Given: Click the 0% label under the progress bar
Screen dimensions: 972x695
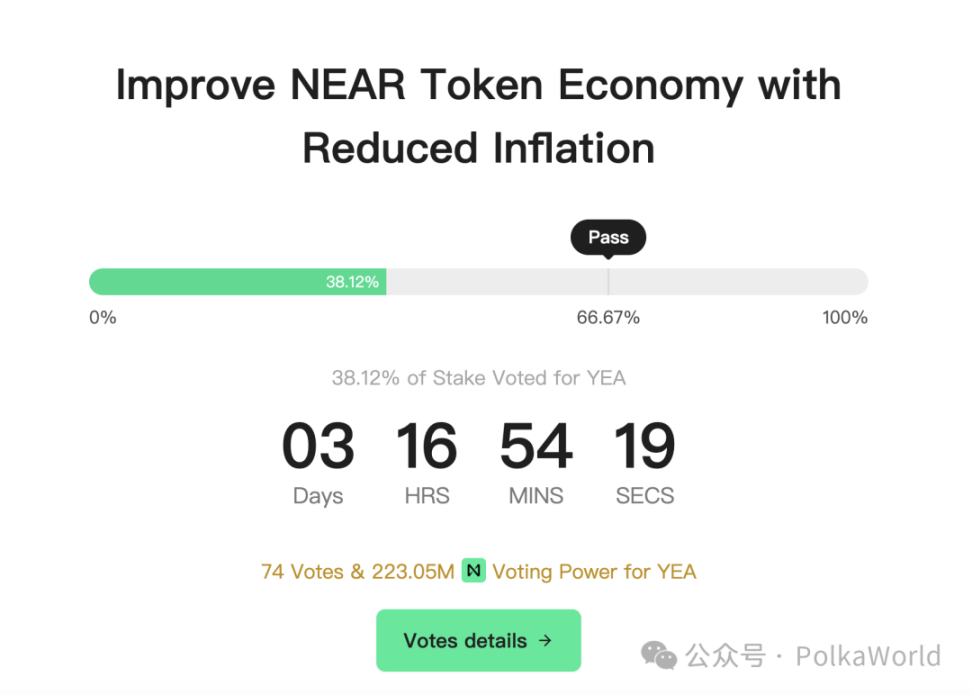Looking at the screenshot, I should click(x=103, y=317).
